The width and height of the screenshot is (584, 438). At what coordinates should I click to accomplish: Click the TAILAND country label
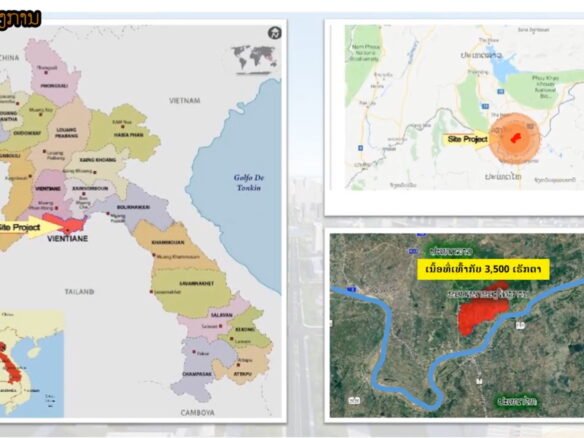click(79, 292)
